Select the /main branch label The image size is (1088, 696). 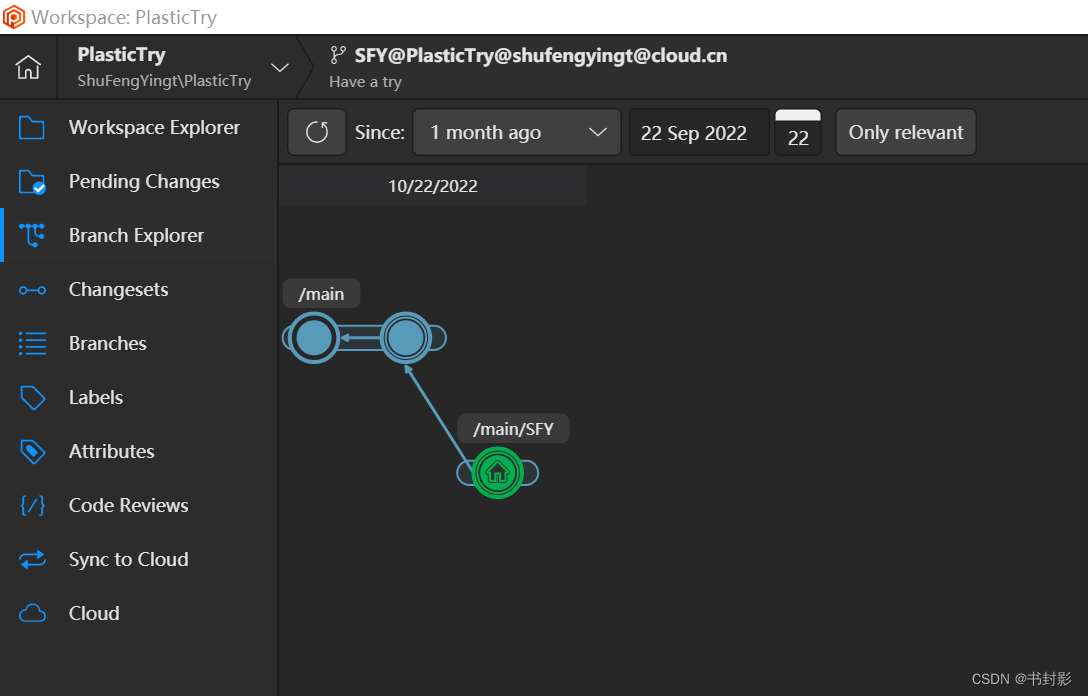coord(321,294)
